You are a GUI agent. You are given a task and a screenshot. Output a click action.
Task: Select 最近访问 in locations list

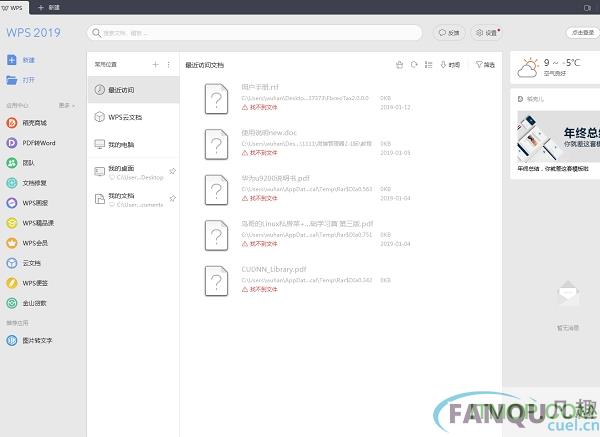133,90
